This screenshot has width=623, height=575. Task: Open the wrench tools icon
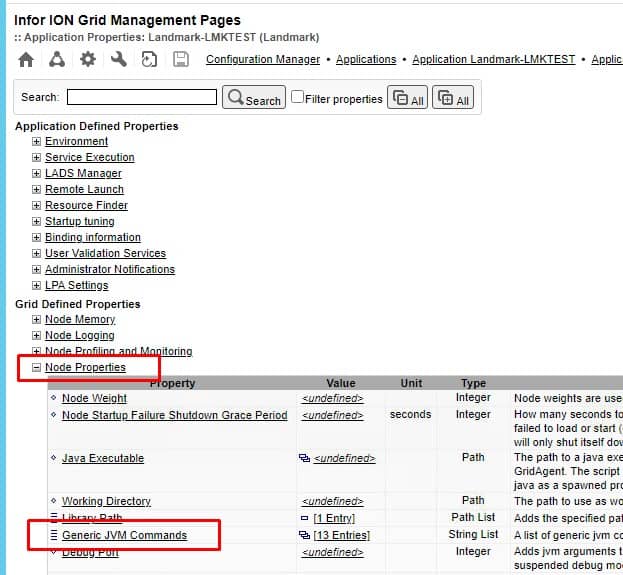tap(118, 60)
